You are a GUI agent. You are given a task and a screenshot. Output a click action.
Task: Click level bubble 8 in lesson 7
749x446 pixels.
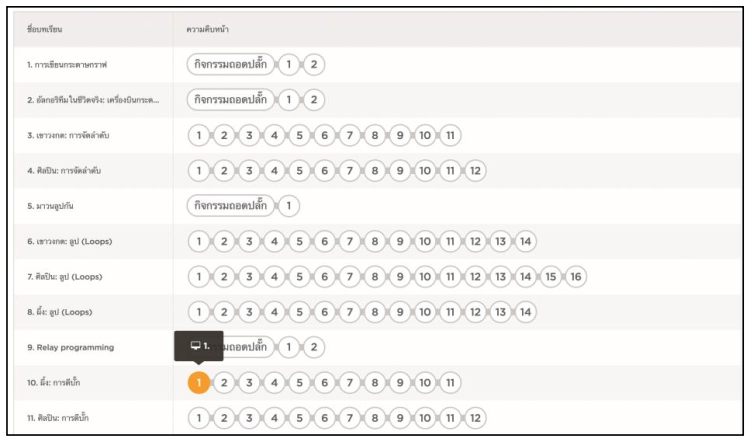click(374, 276)
